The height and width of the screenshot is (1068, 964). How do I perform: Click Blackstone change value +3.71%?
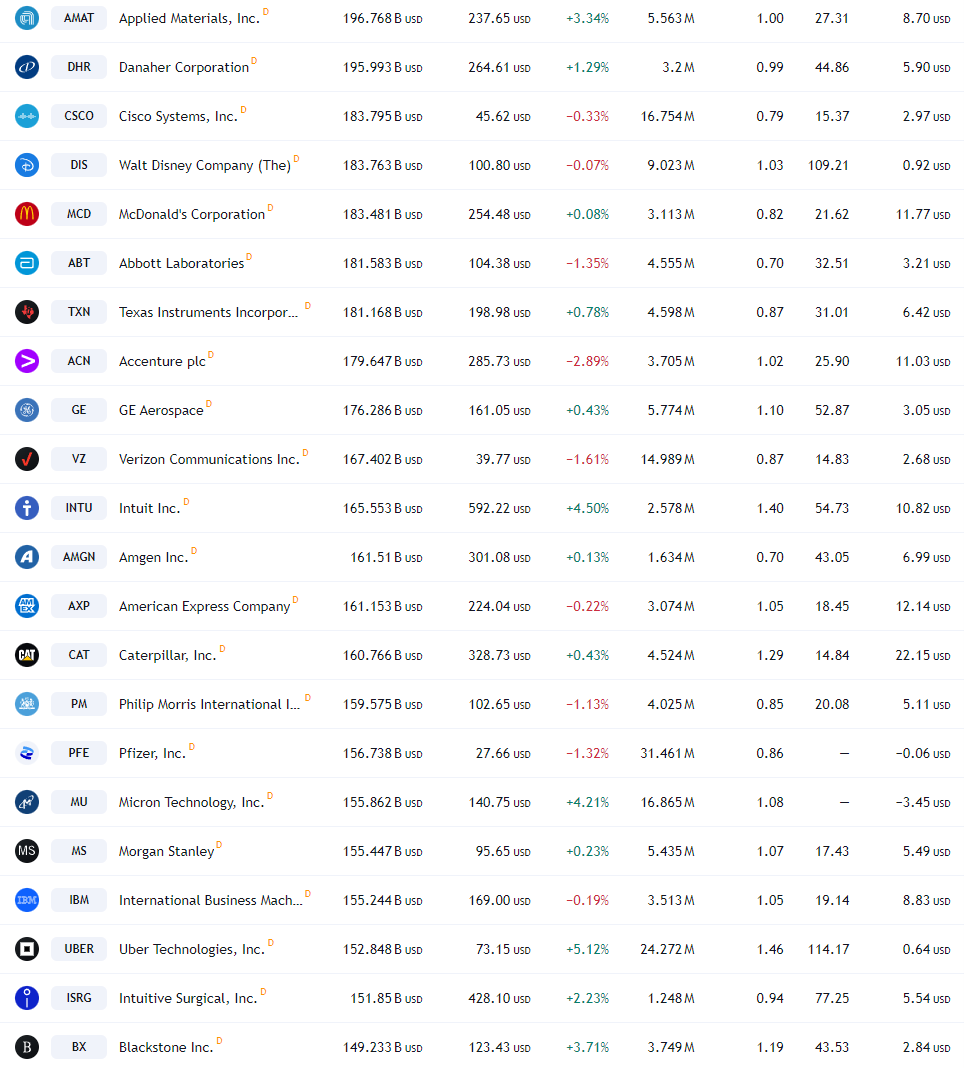tap(587, 1048)
